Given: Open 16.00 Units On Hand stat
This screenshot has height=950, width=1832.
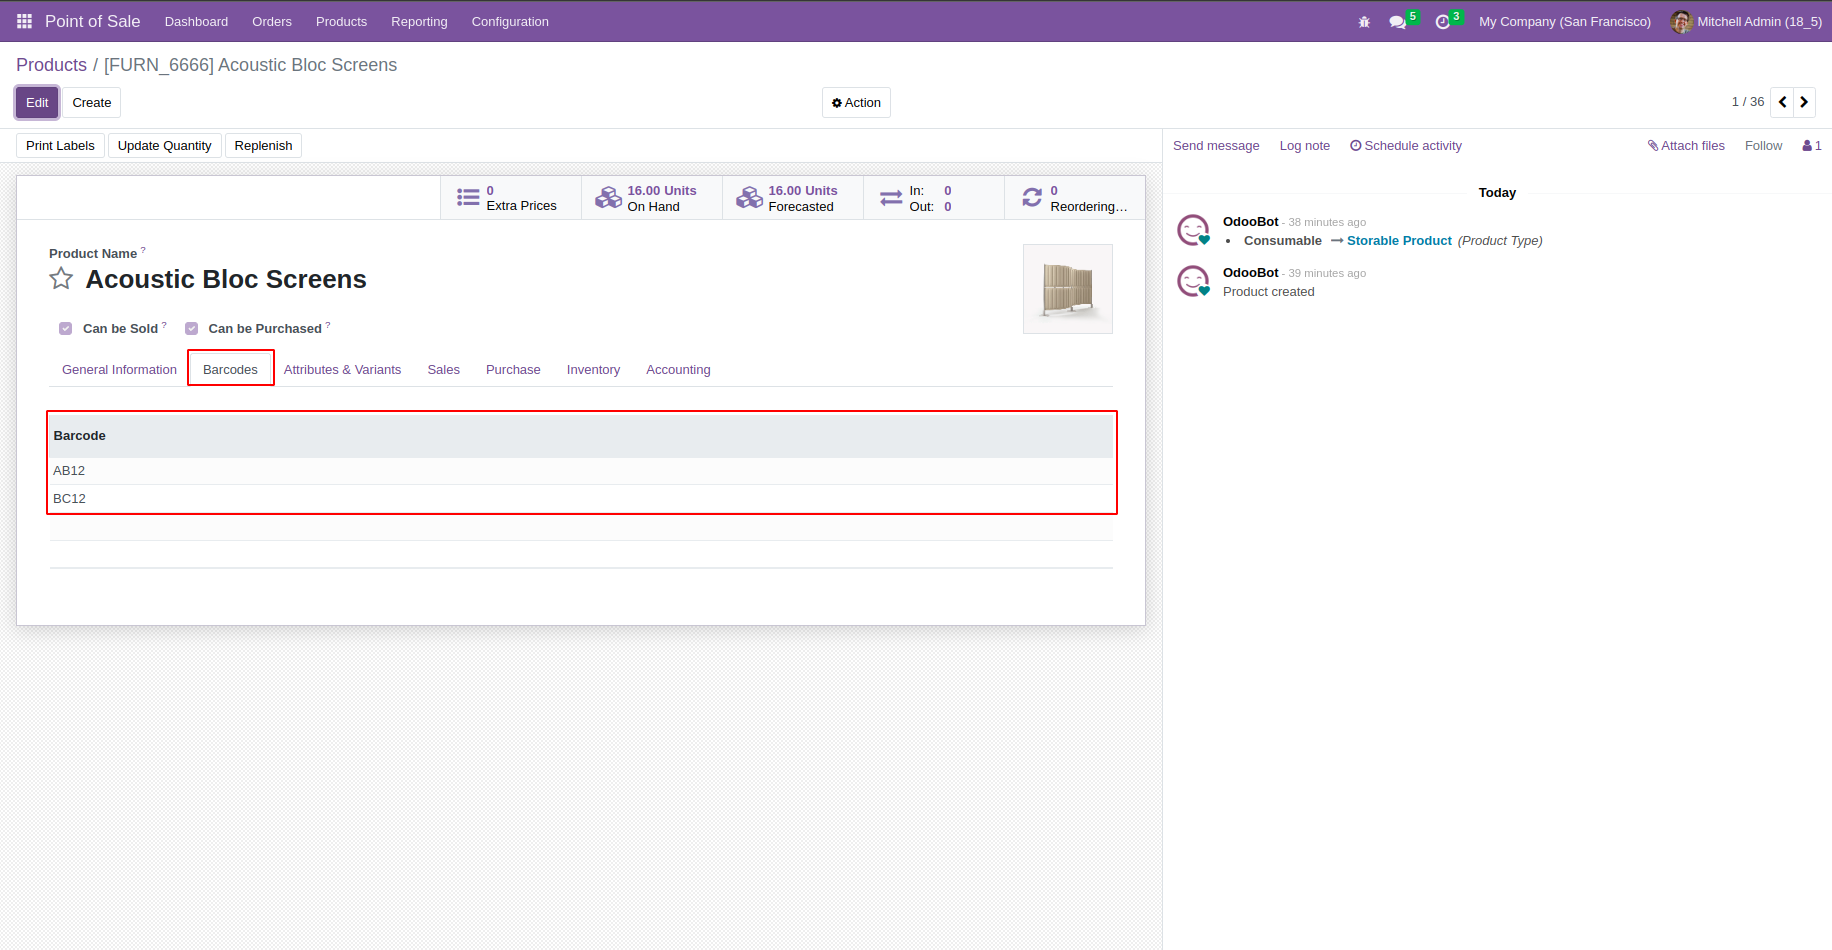Looking at the screenshot, I should (x=652, y=198).
